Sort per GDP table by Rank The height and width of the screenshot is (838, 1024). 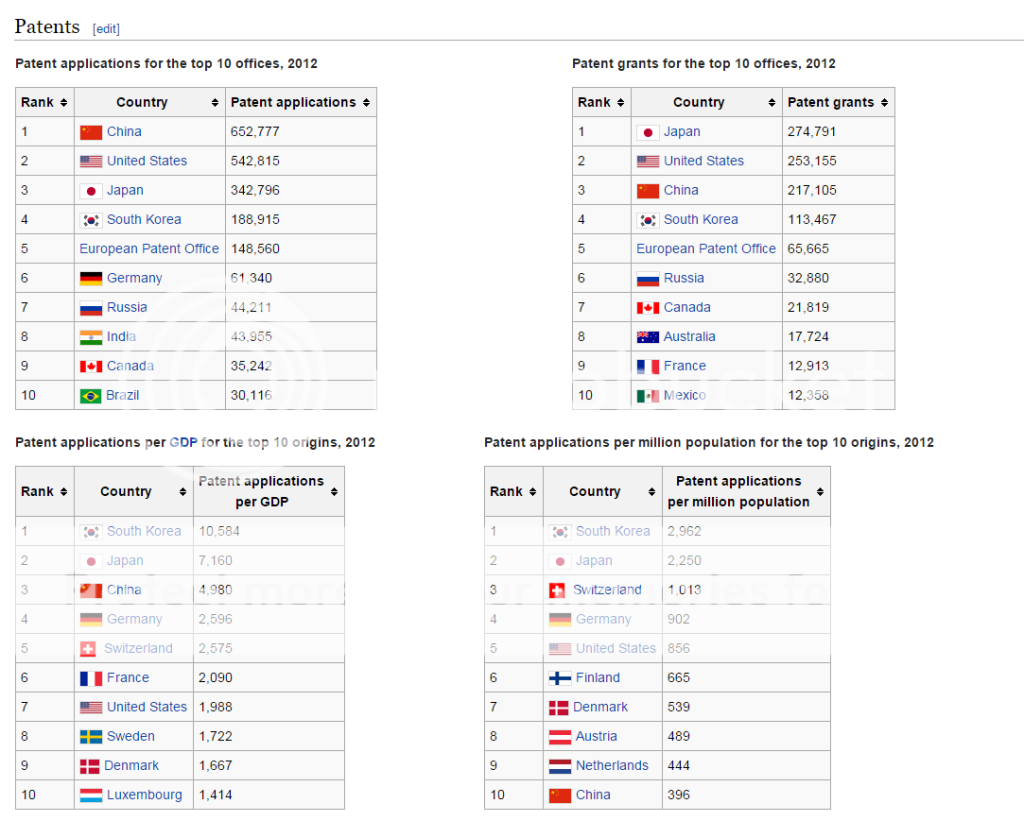[x=63, y=492]
